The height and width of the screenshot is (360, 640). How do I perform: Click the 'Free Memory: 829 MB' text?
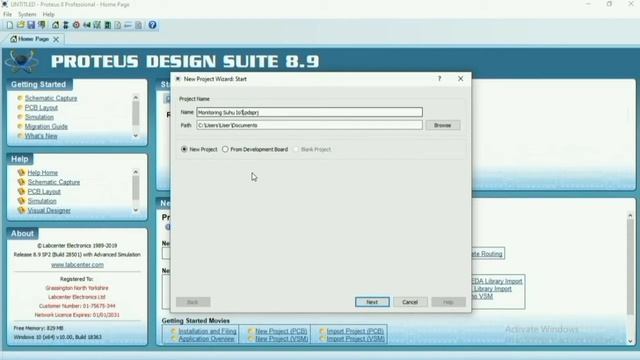(x=38, y=328)
